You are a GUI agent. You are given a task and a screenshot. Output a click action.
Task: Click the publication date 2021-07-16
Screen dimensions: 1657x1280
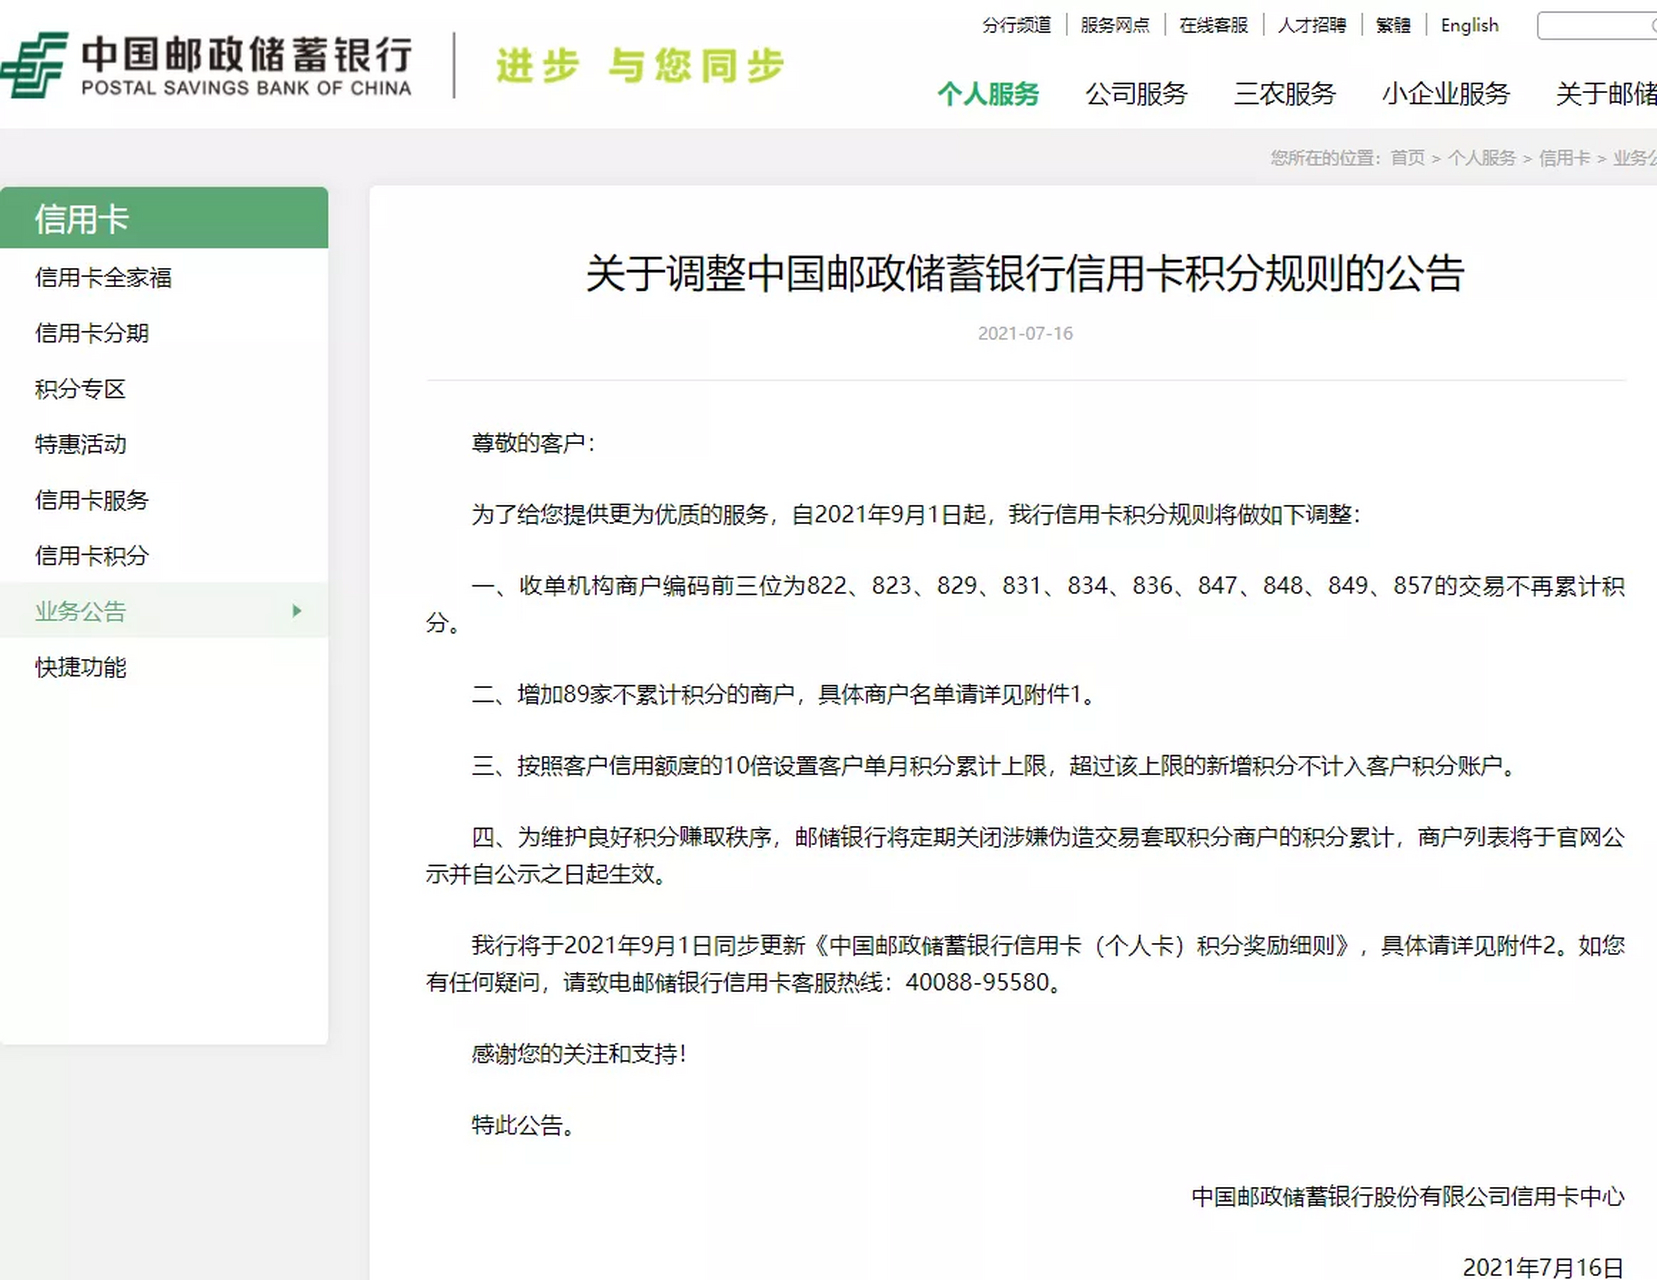1025,333
